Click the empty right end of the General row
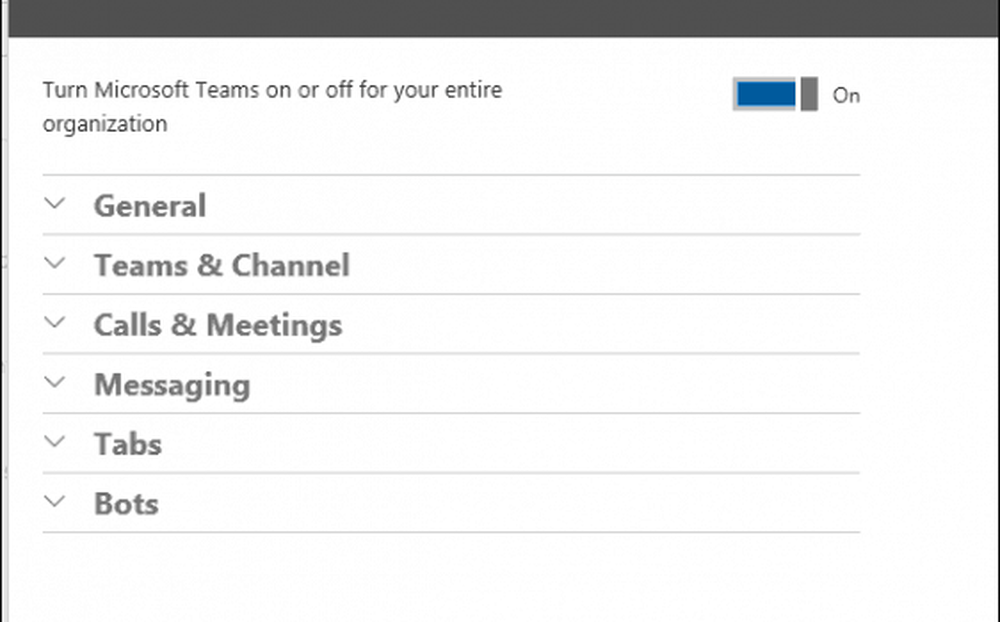This screenshot has width=1000, height=622. (x=780, y=205)
